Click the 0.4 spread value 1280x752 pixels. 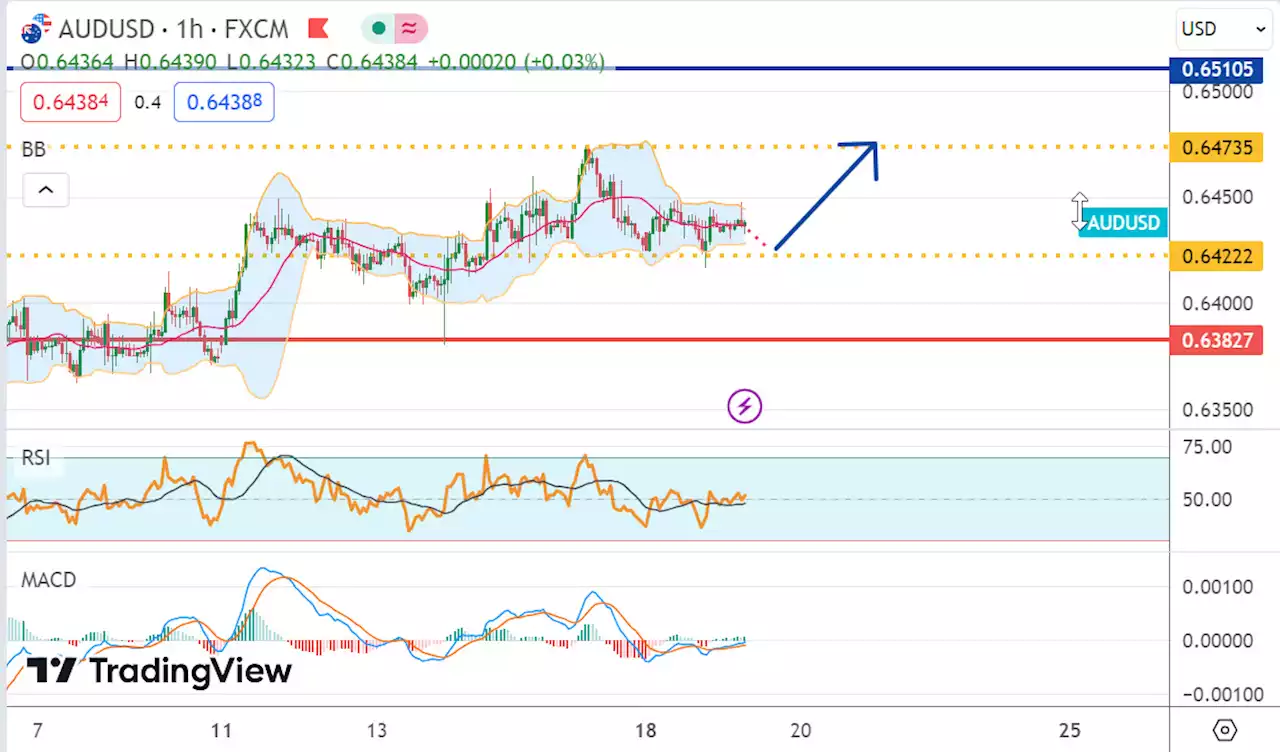[x=147, y=103]
